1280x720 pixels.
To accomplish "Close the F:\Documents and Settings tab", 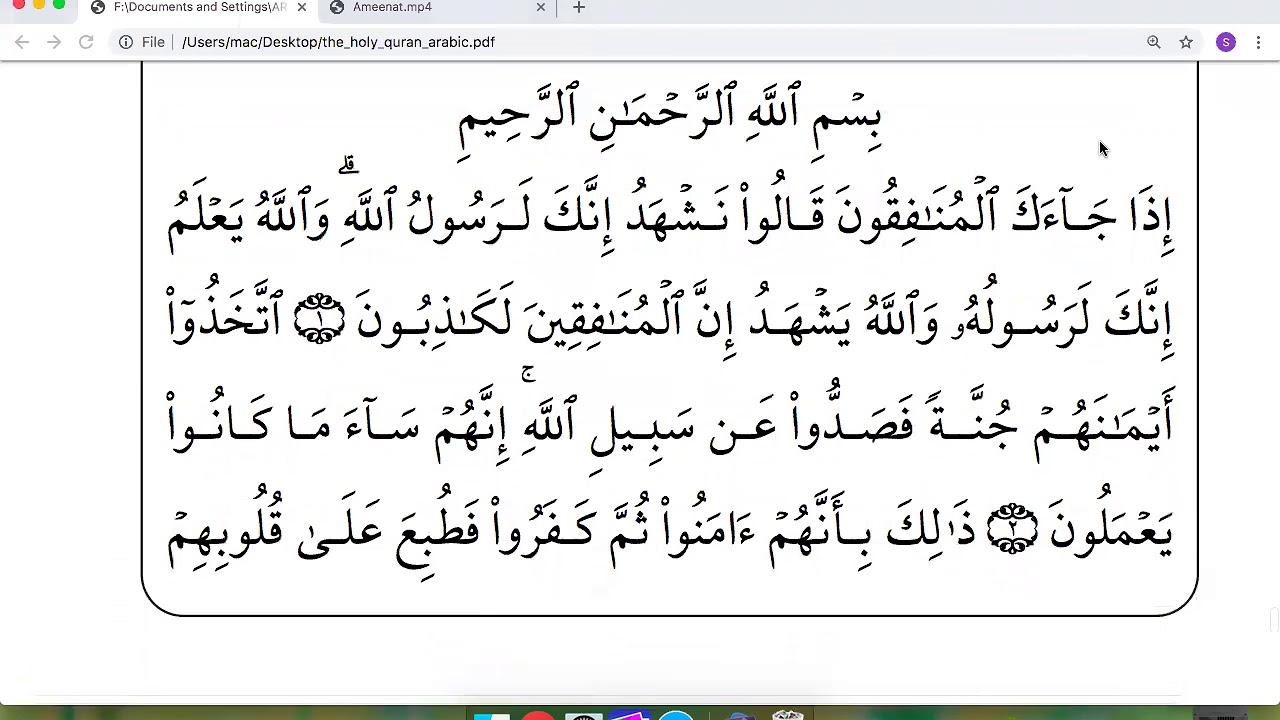I will (302, 7).
